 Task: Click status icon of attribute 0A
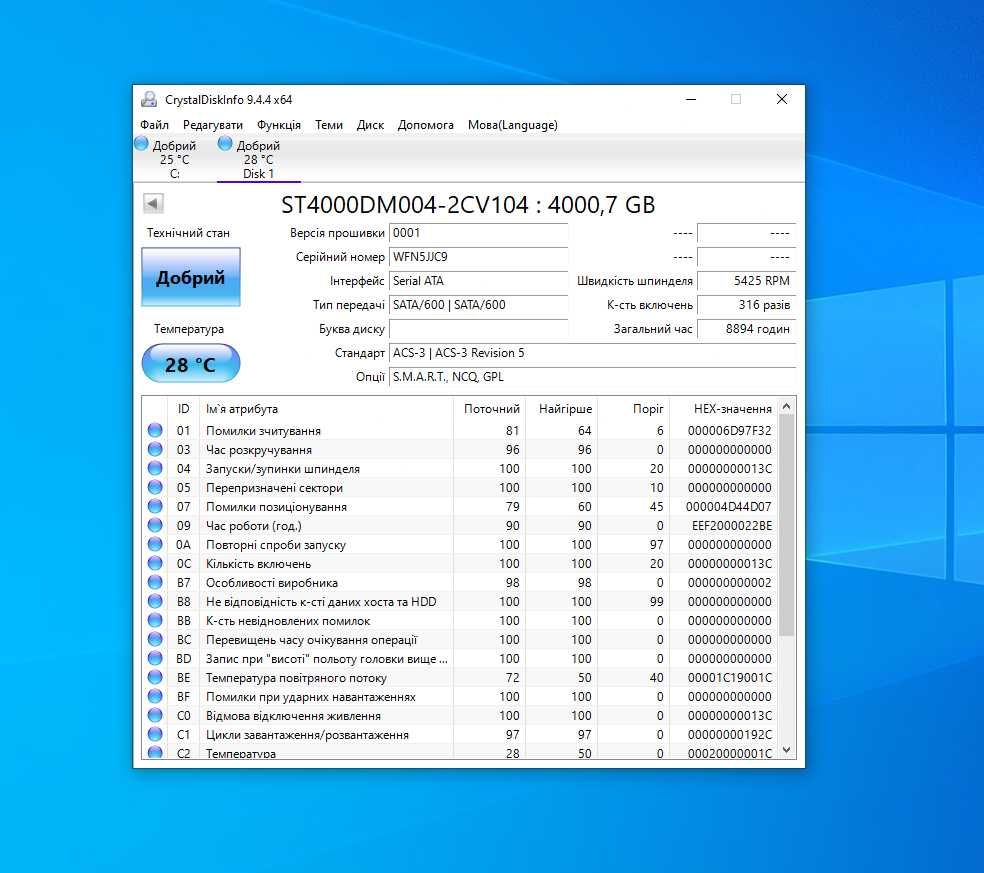coord(155,544)
